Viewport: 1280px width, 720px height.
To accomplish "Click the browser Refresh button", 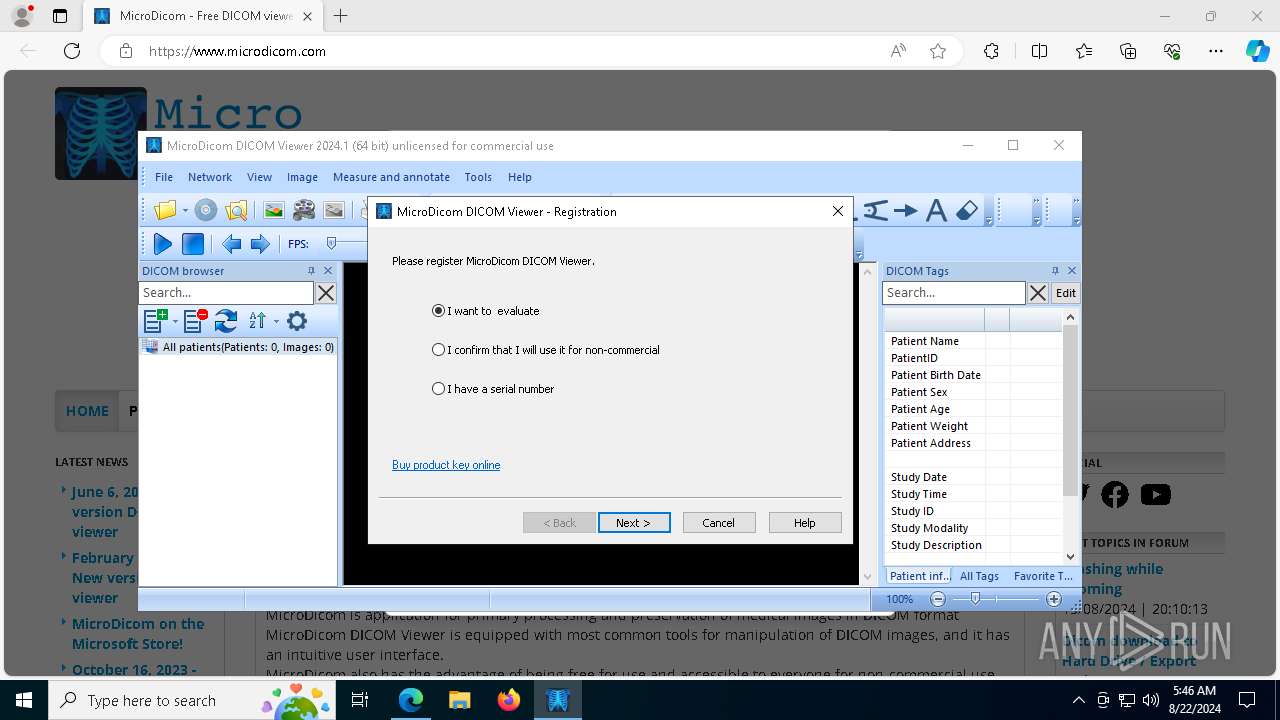I will pyautogui.click(x=72, y=51).
